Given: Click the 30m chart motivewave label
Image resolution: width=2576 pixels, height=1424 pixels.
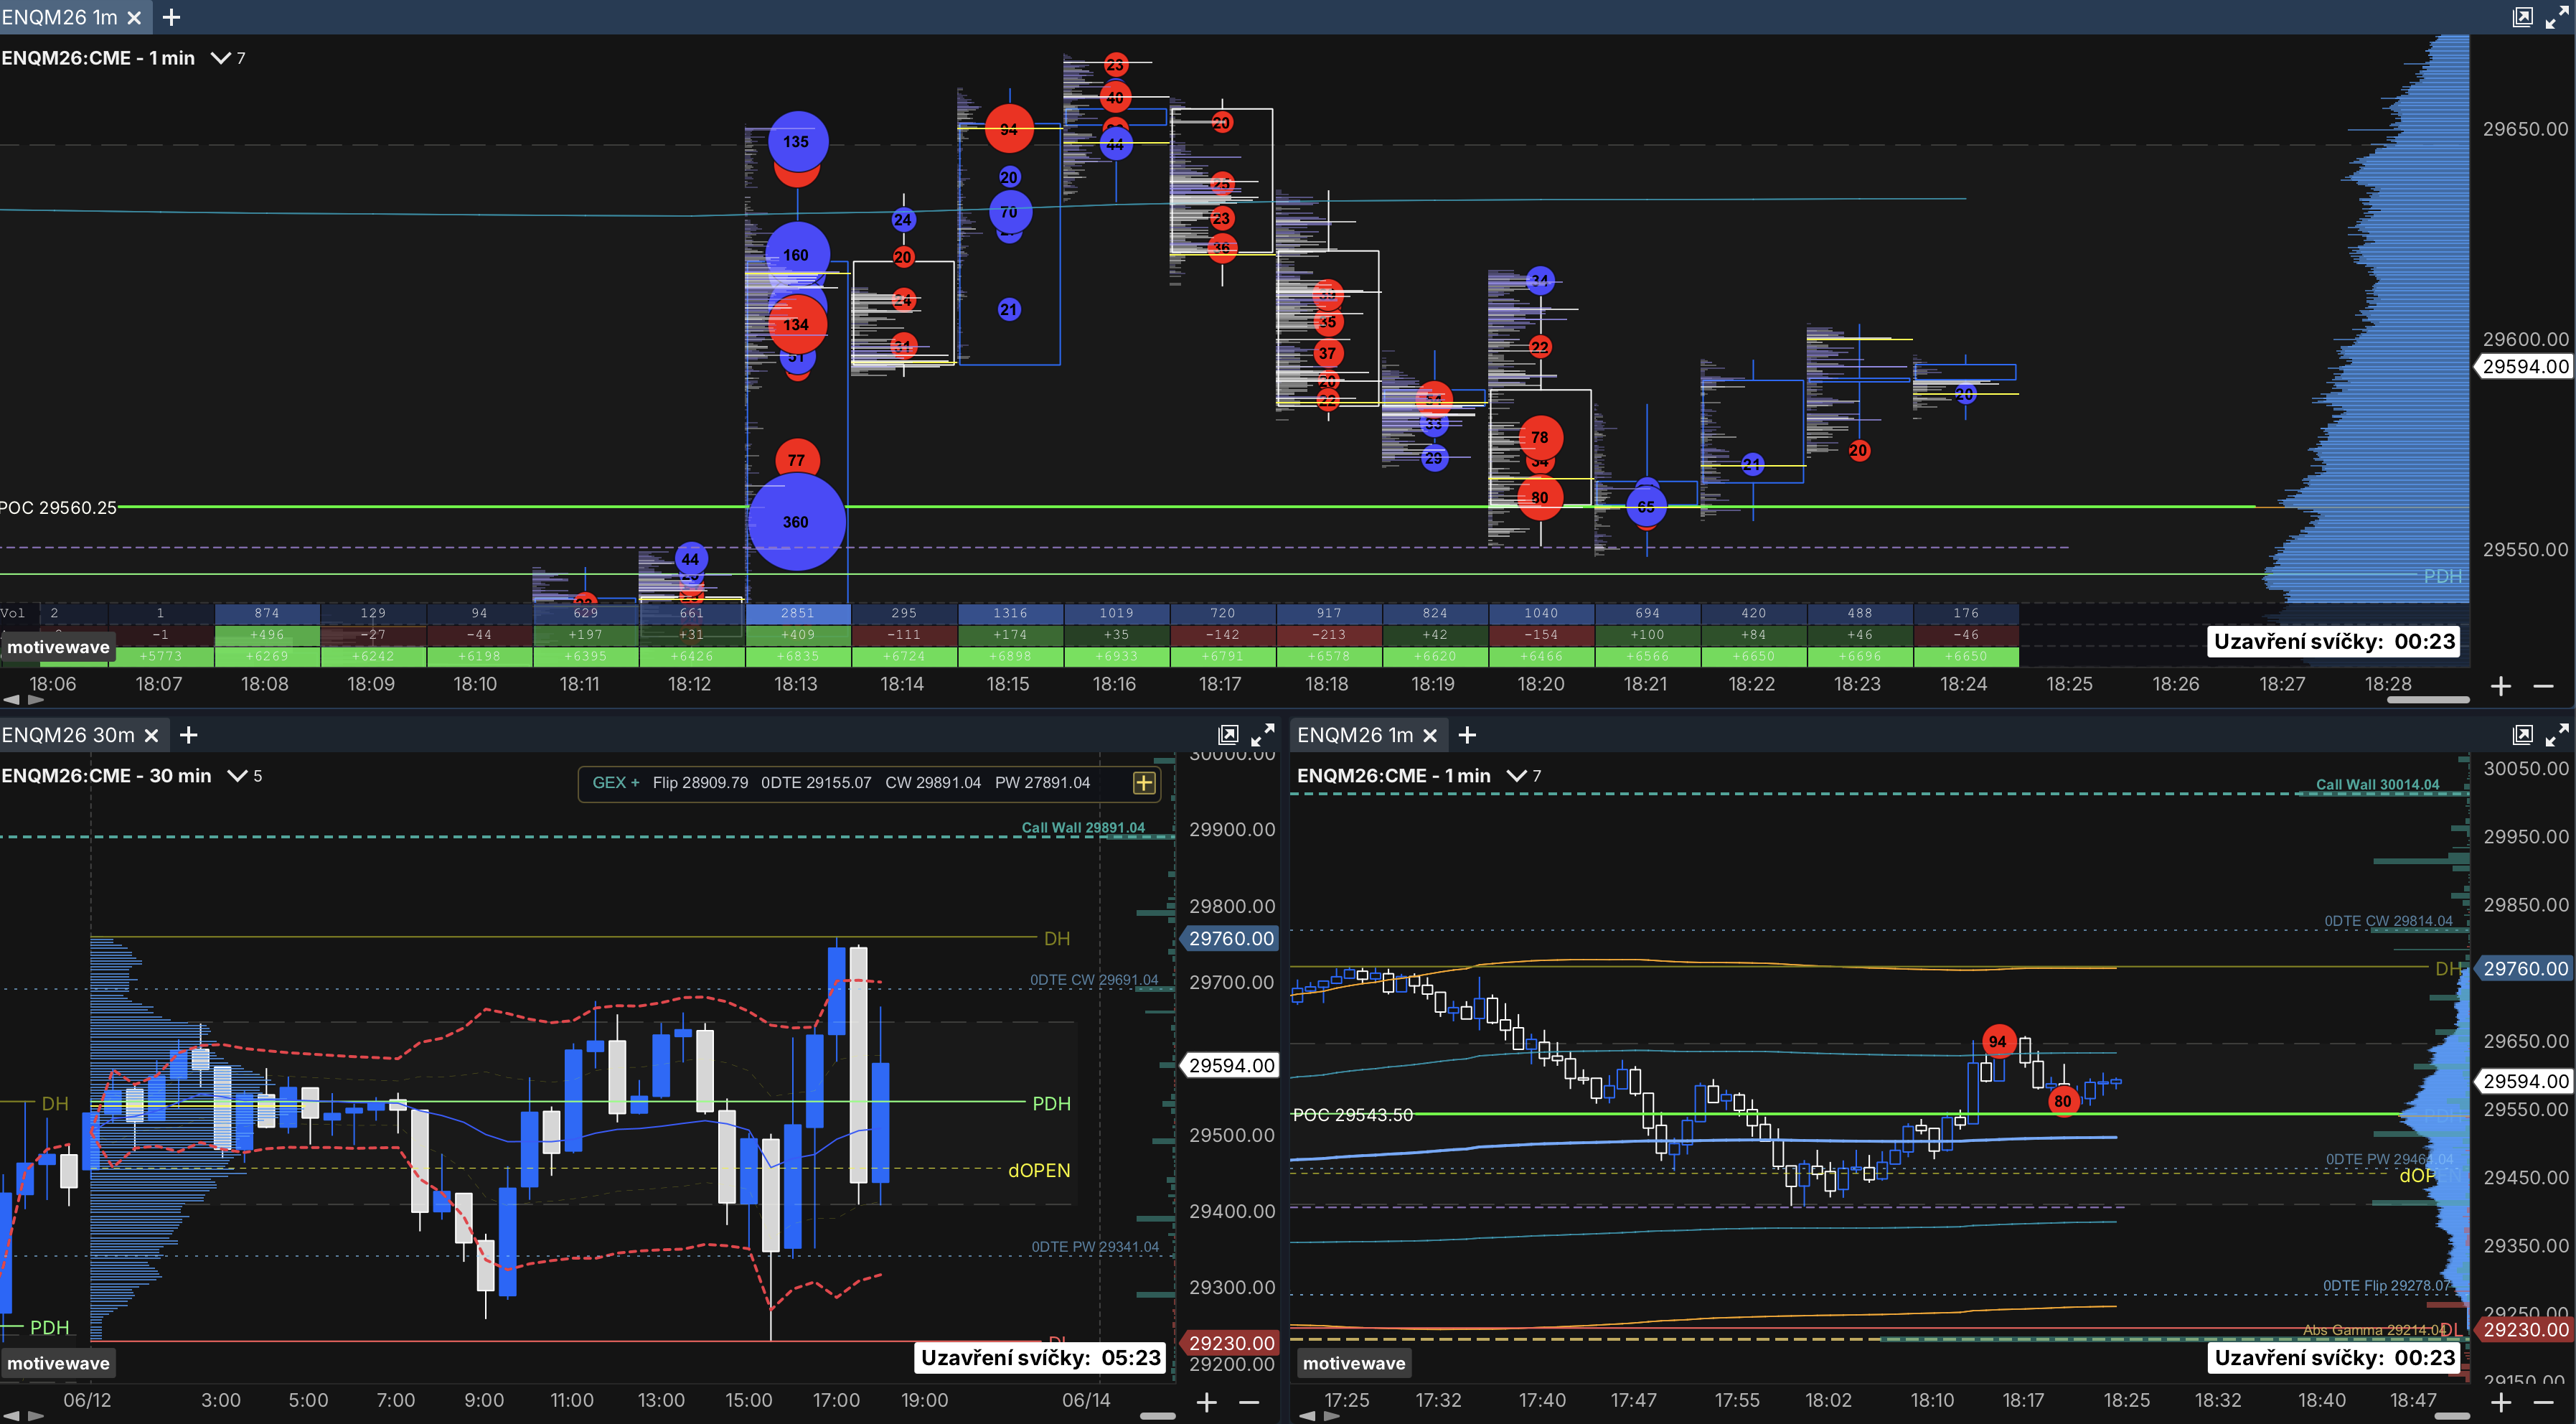Looking at the screenshot, I should coord(58,1363).
